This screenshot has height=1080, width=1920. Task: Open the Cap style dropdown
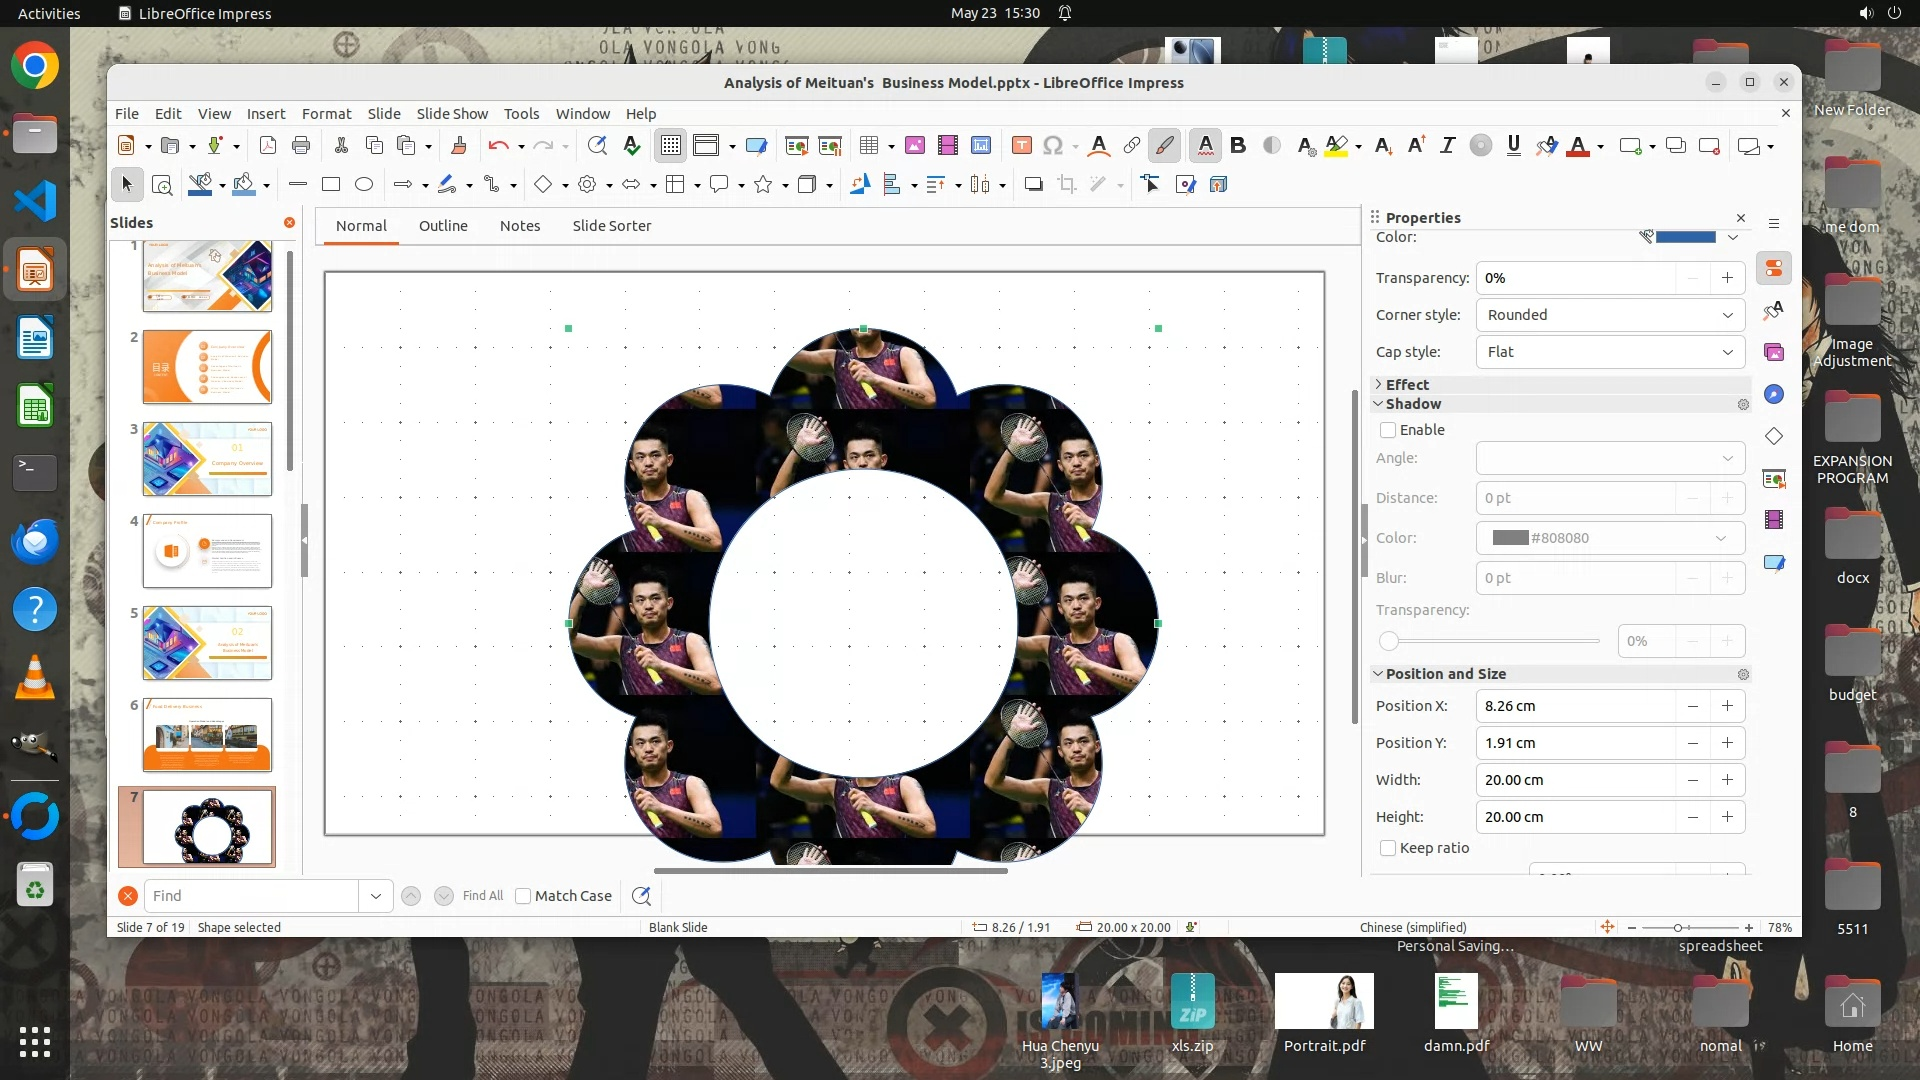(1610, 352)
